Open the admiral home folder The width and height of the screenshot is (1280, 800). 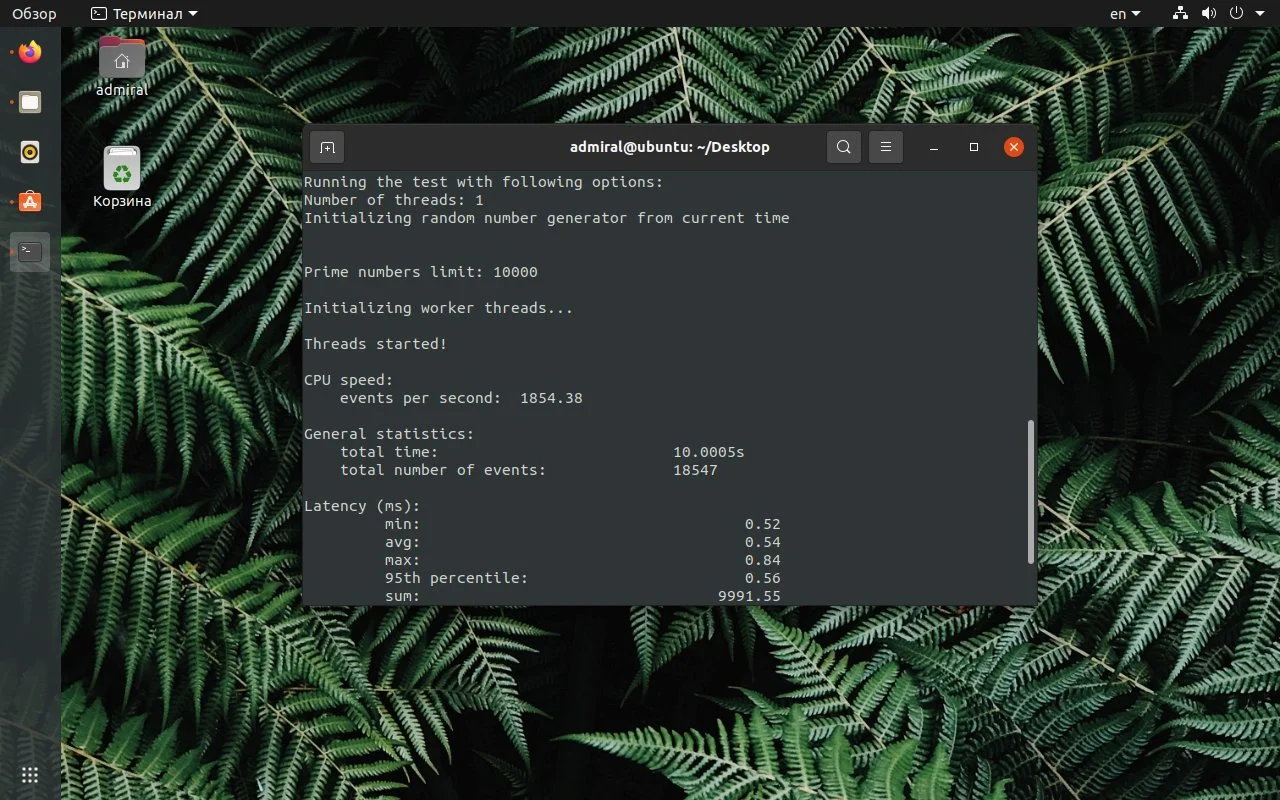point(122,66)
